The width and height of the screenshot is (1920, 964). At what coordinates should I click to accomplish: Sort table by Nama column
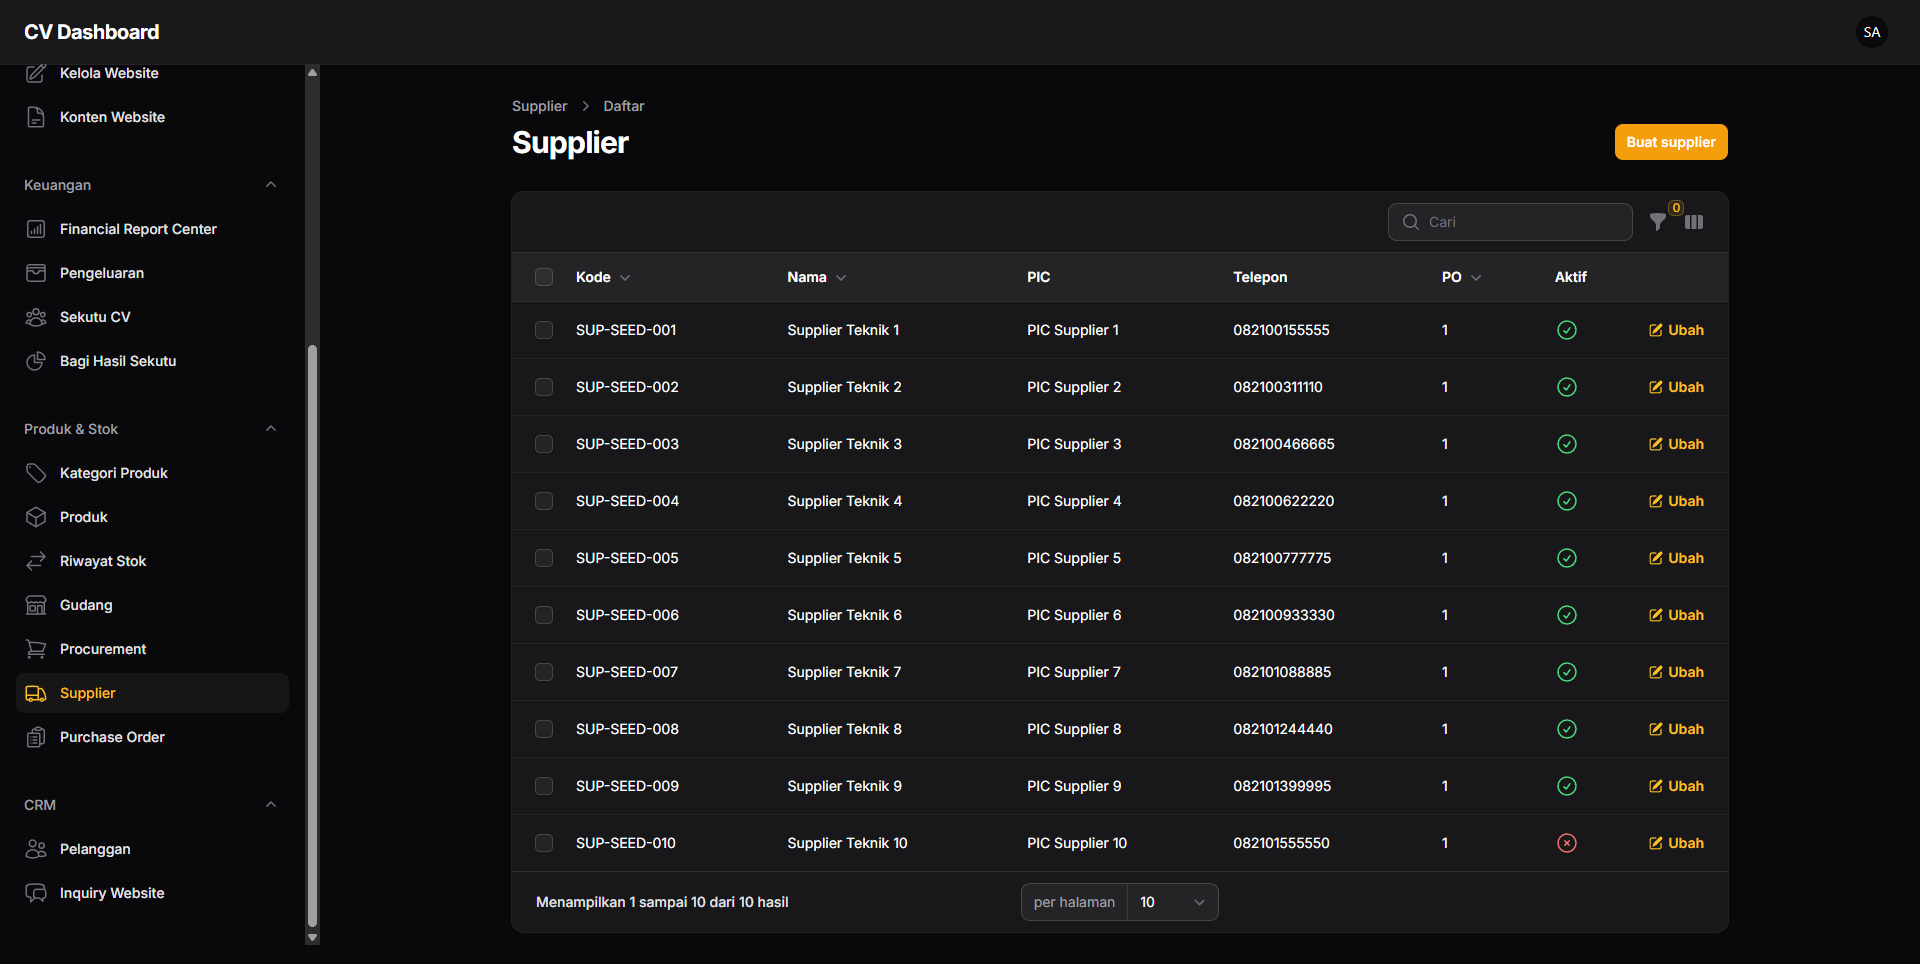click(x=816, y=277)
